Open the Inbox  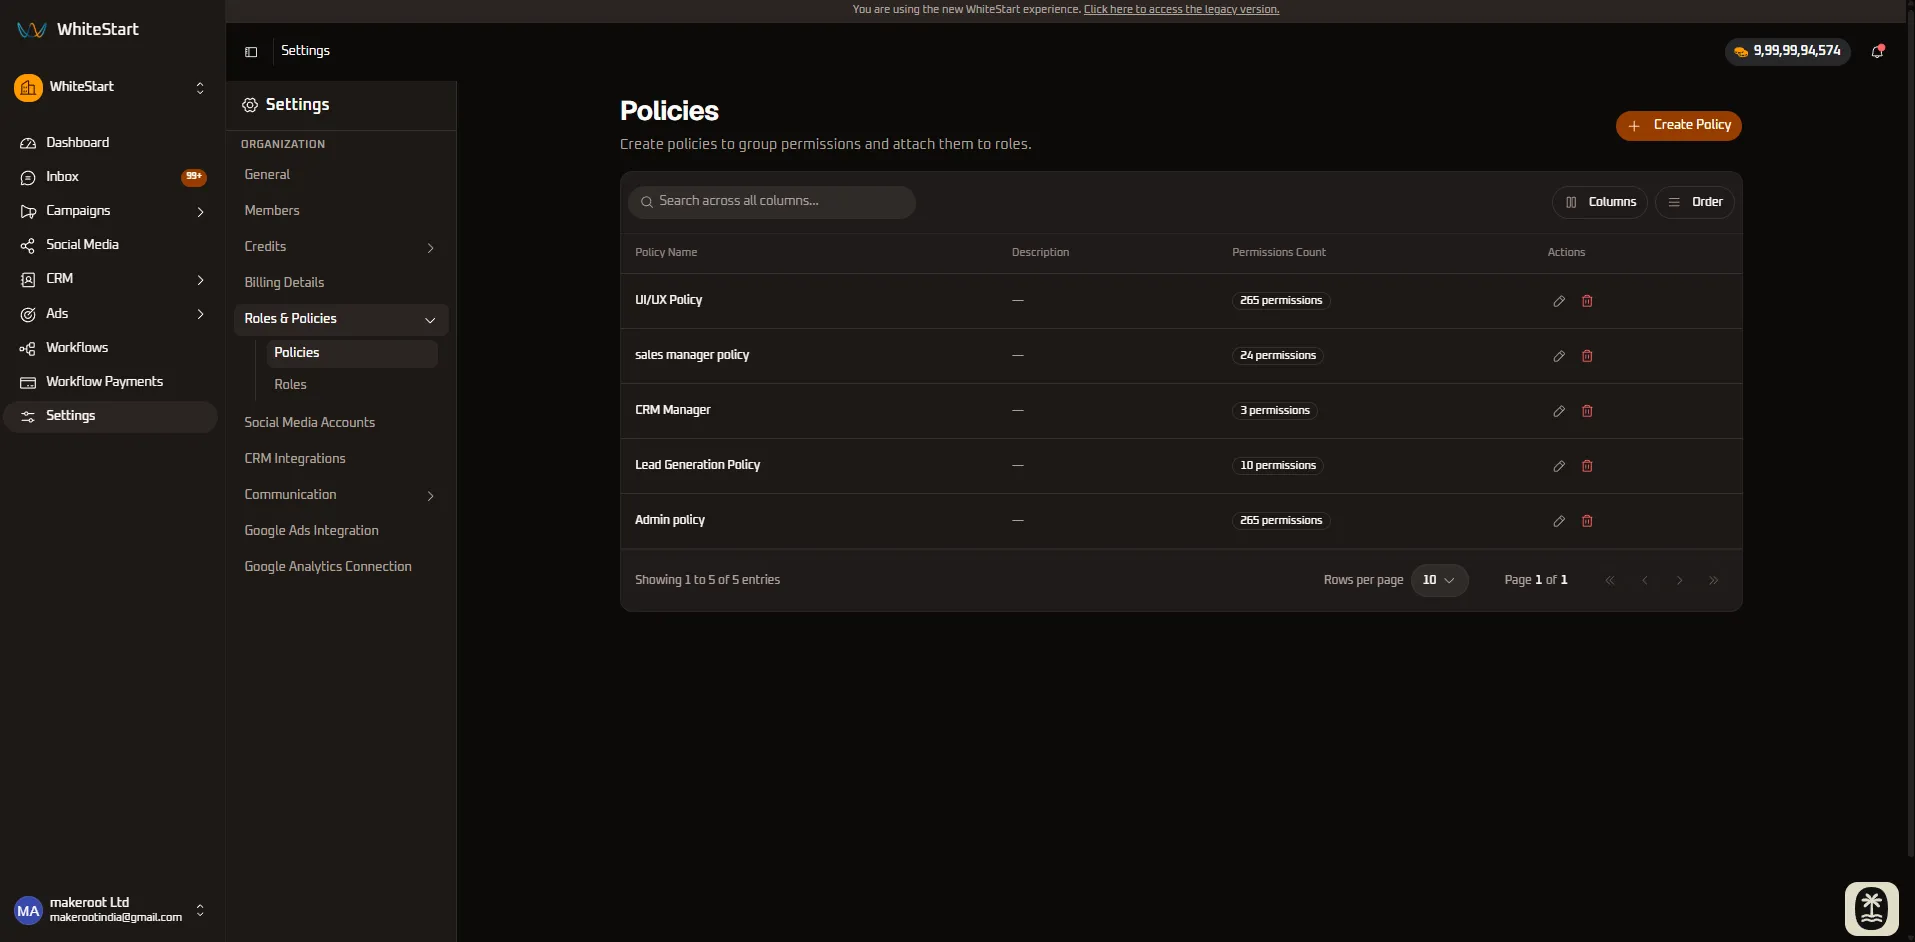tap(110, 177)
